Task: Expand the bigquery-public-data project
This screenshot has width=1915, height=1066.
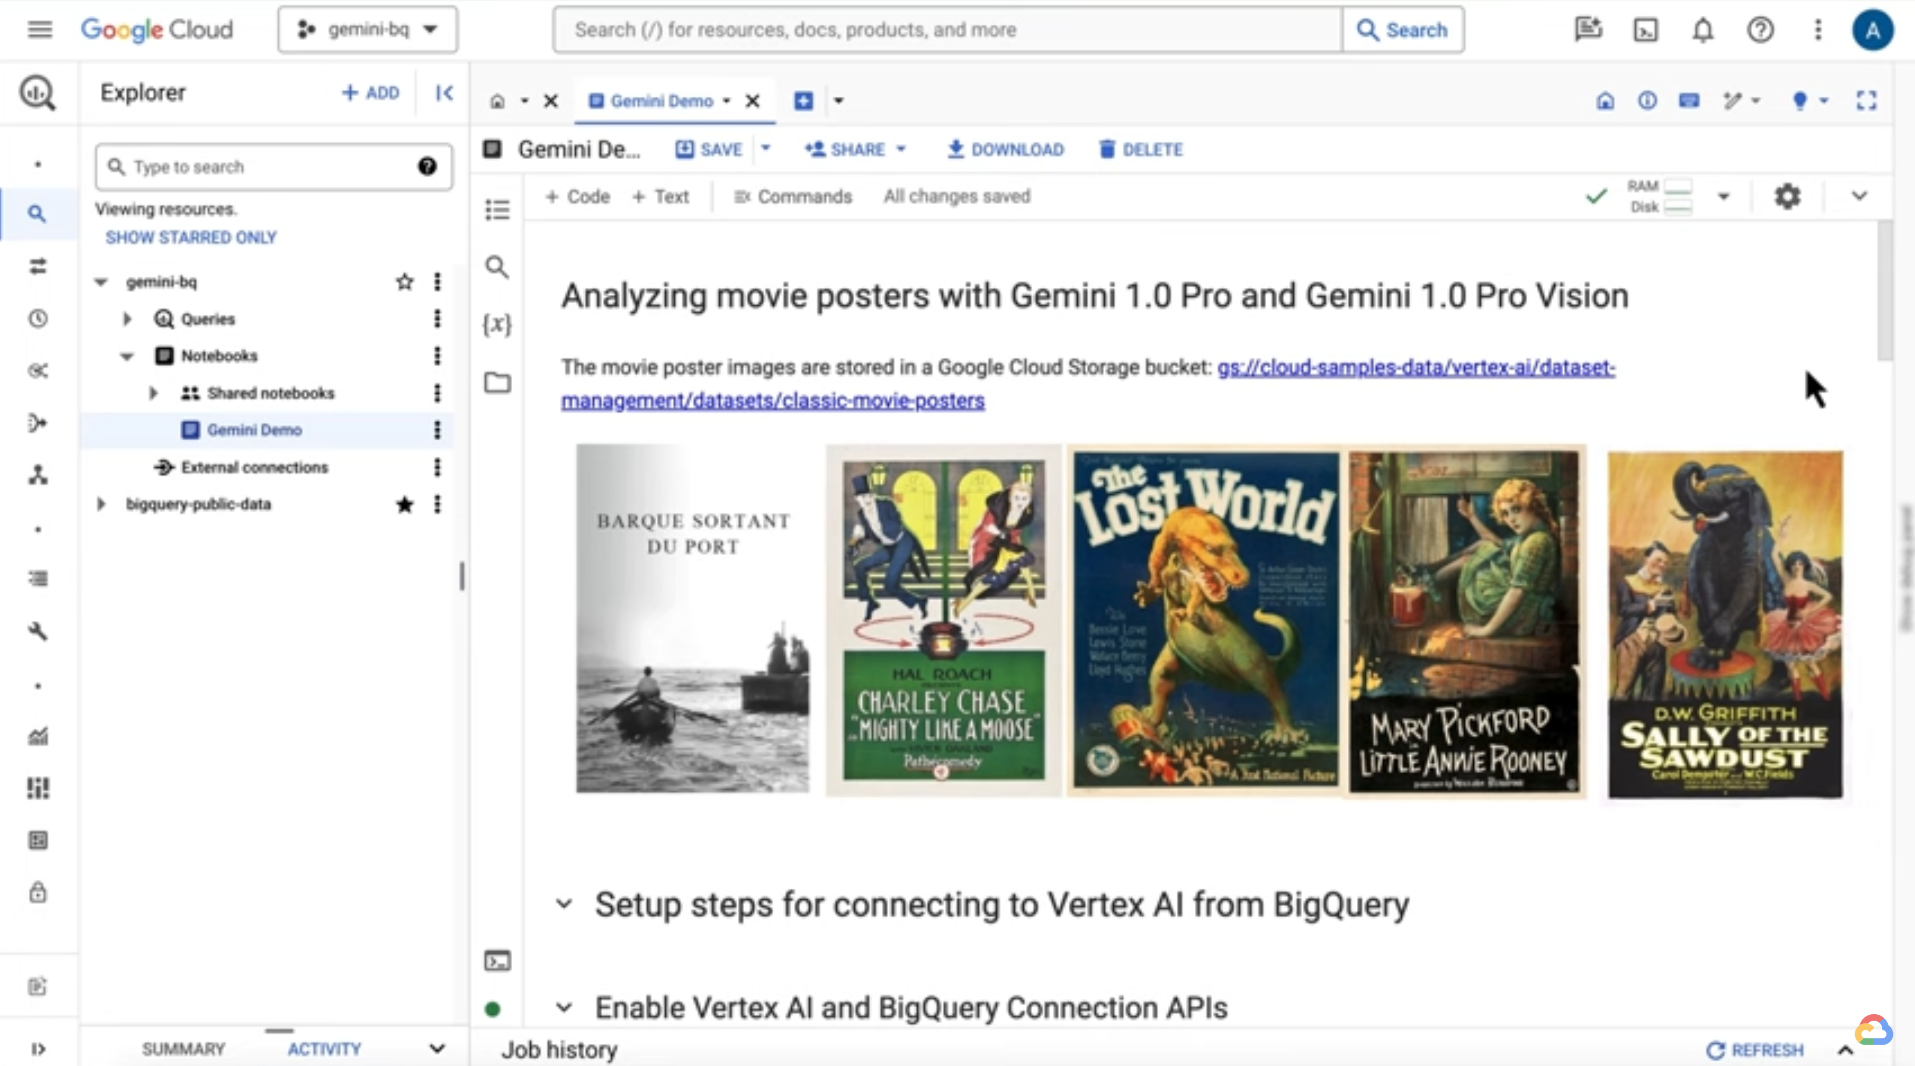Action: coord(101,505)
